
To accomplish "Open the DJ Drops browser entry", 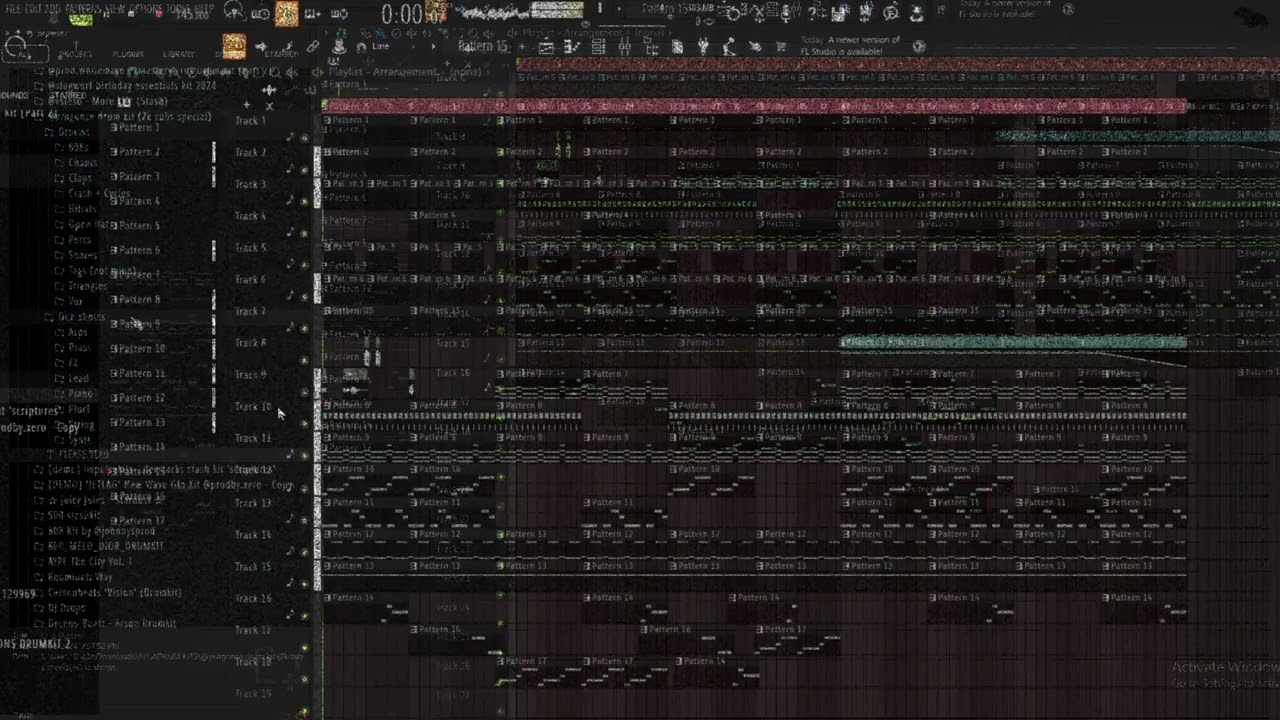I will click(68, 608).
